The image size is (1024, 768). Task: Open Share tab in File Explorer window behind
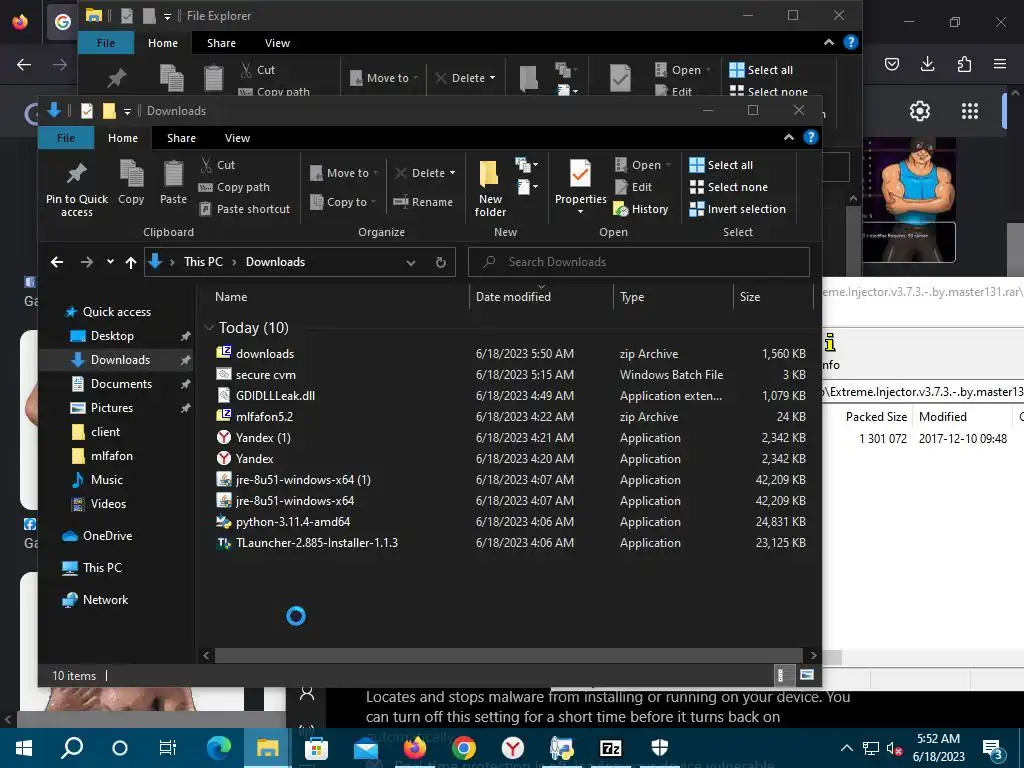(x=221, y=43)
